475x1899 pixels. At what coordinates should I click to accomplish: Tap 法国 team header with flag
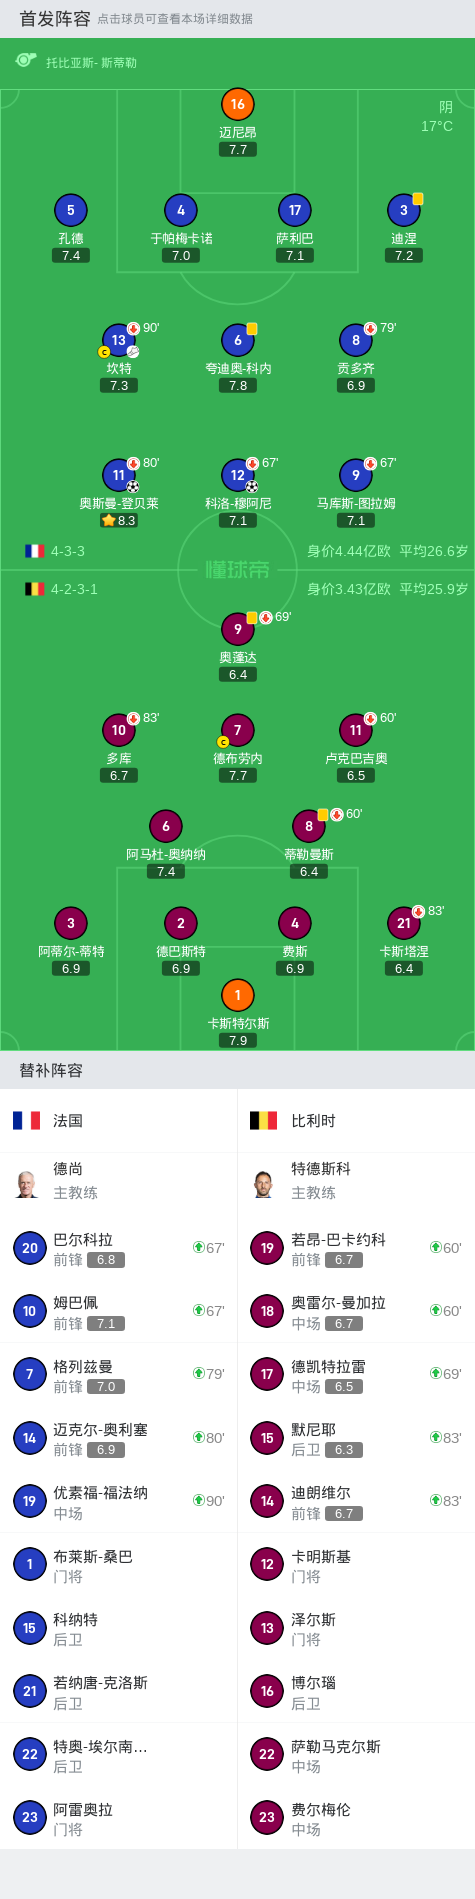pos(119,1121)
